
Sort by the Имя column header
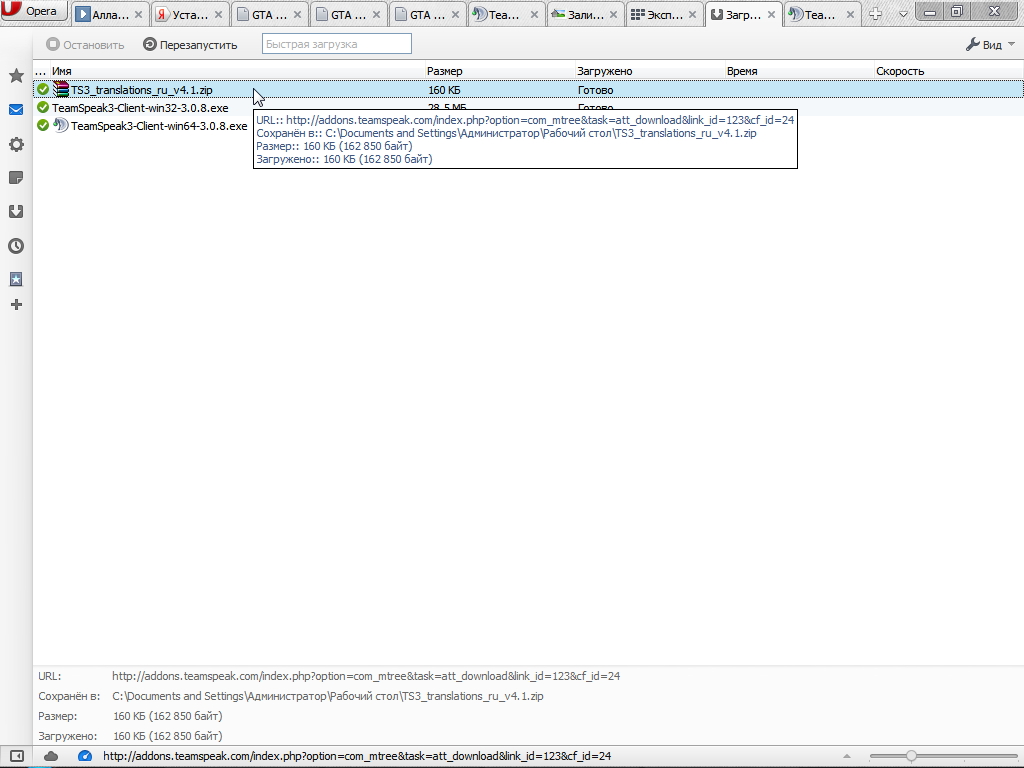pyautogui.click(x=238, y=71)
